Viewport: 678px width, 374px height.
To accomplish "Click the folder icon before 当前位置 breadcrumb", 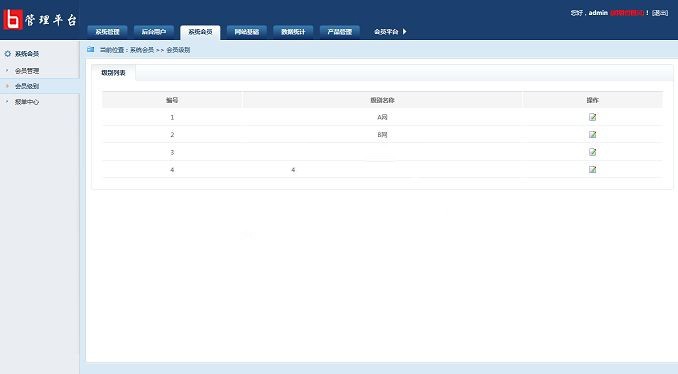I will click(x=90, y=50).
